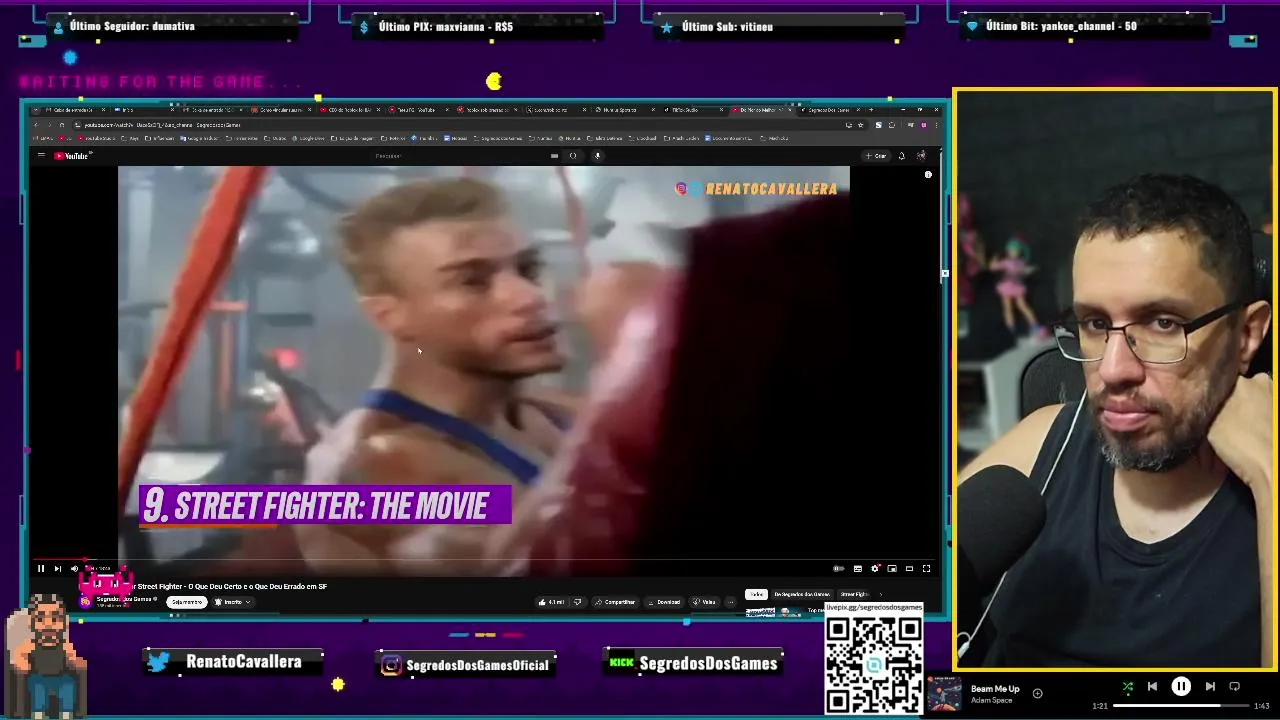Image resolution: width=1280 pixels, height=720 pixels.
Task: Pause the Spotify track
Action: coord(1181,687)
